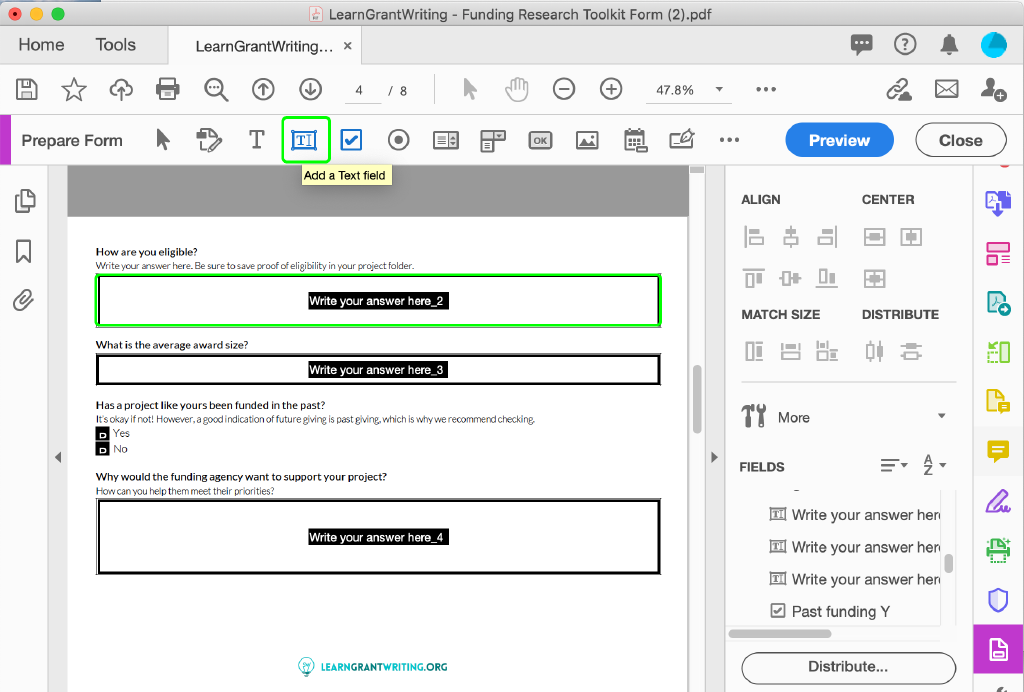Open the Tools tab
This screenshot has height=692, width=1024.
click(116, 45)
